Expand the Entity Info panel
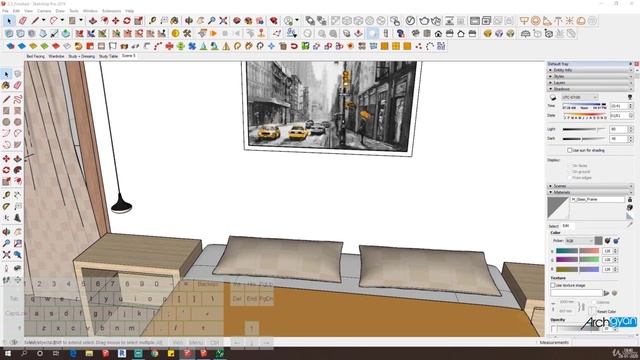640x360 pixels. 589,70
